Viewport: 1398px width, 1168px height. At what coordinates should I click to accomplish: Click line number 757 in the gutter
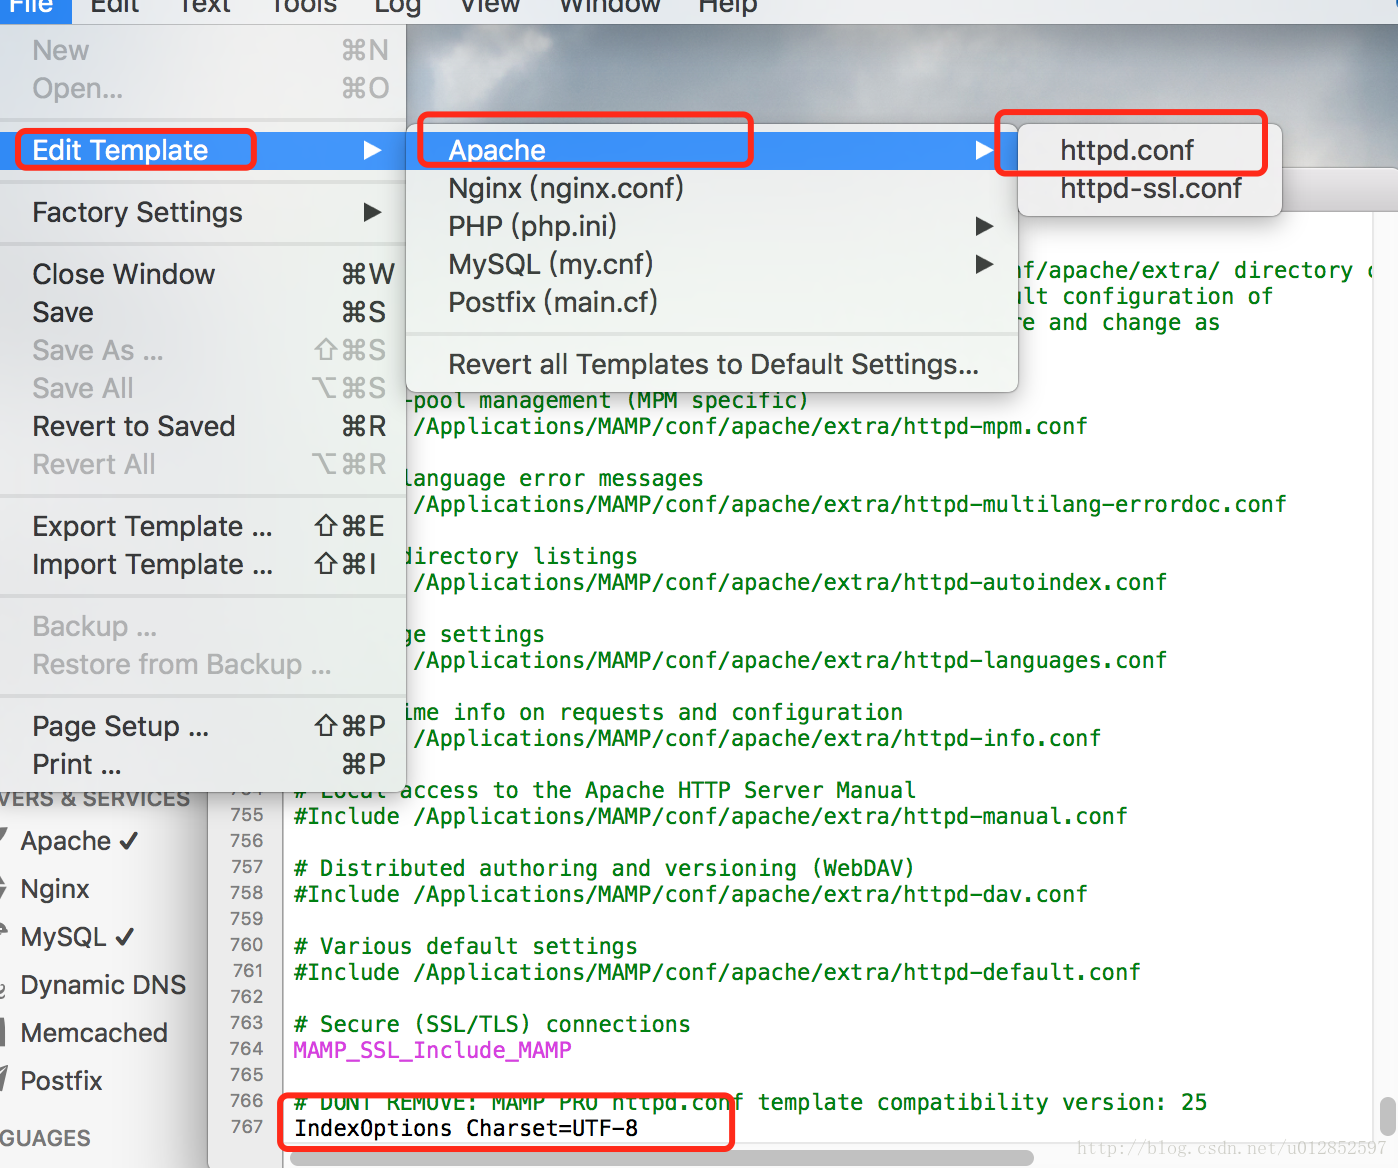point(247,867)
